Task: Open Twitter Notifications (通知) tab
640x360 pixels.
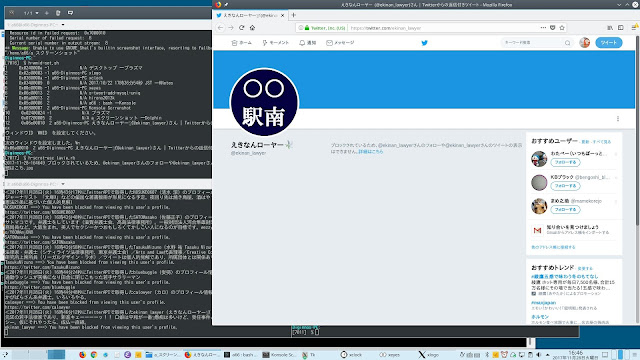Action: pyautogui.click(x=308, y=42)
